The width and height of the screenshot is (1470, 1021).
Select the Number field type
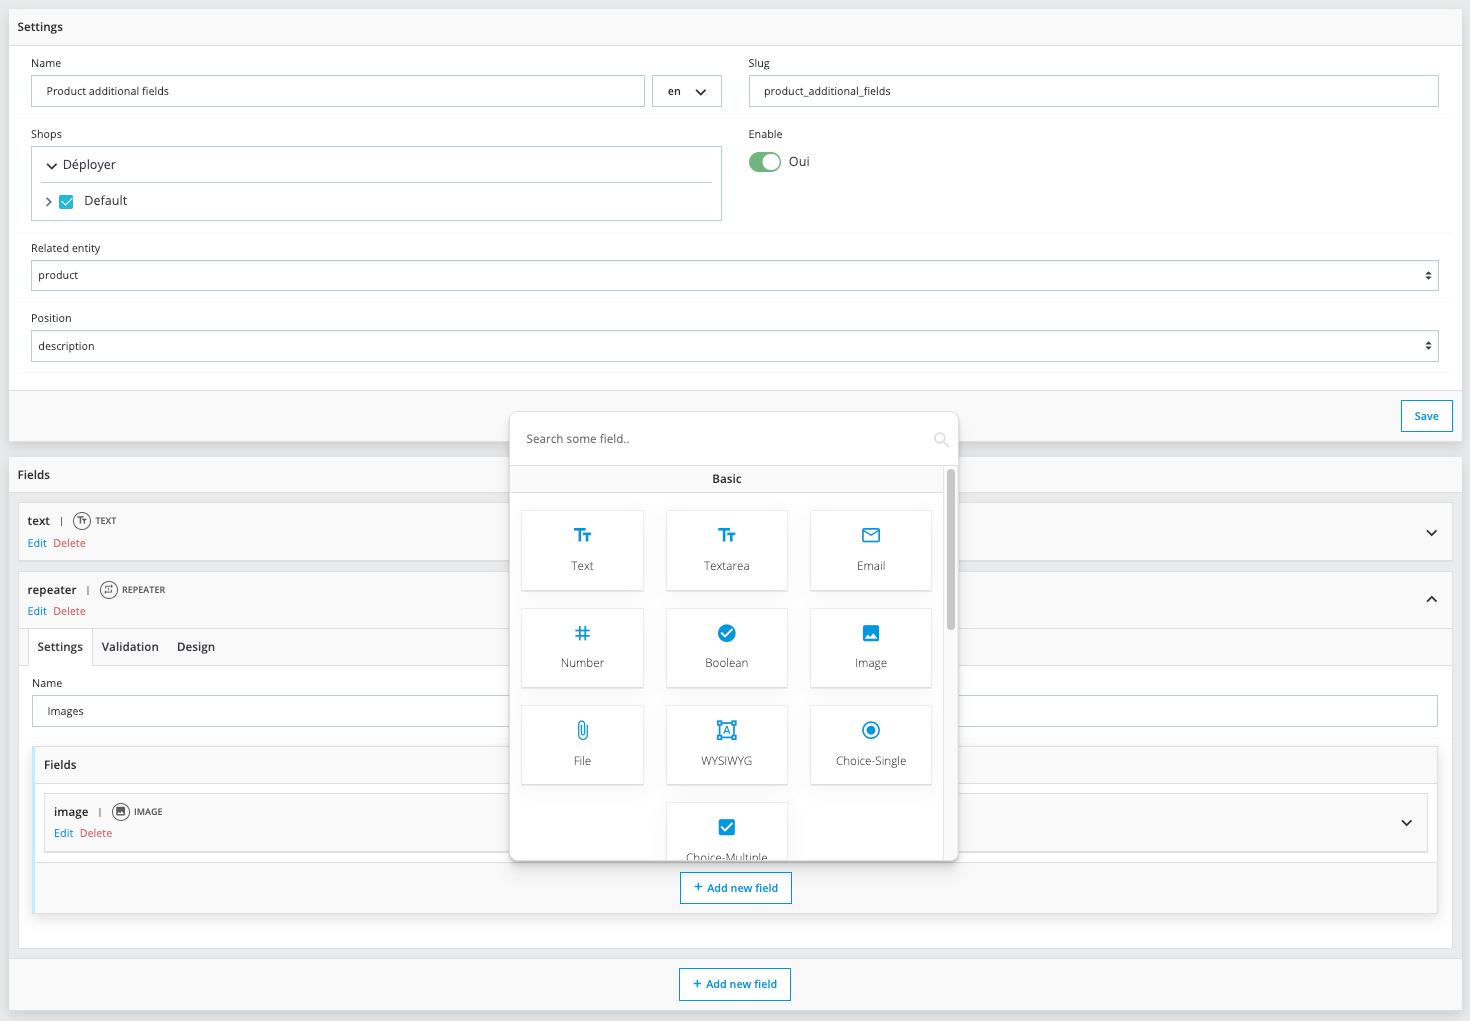[x=582, y=647]
